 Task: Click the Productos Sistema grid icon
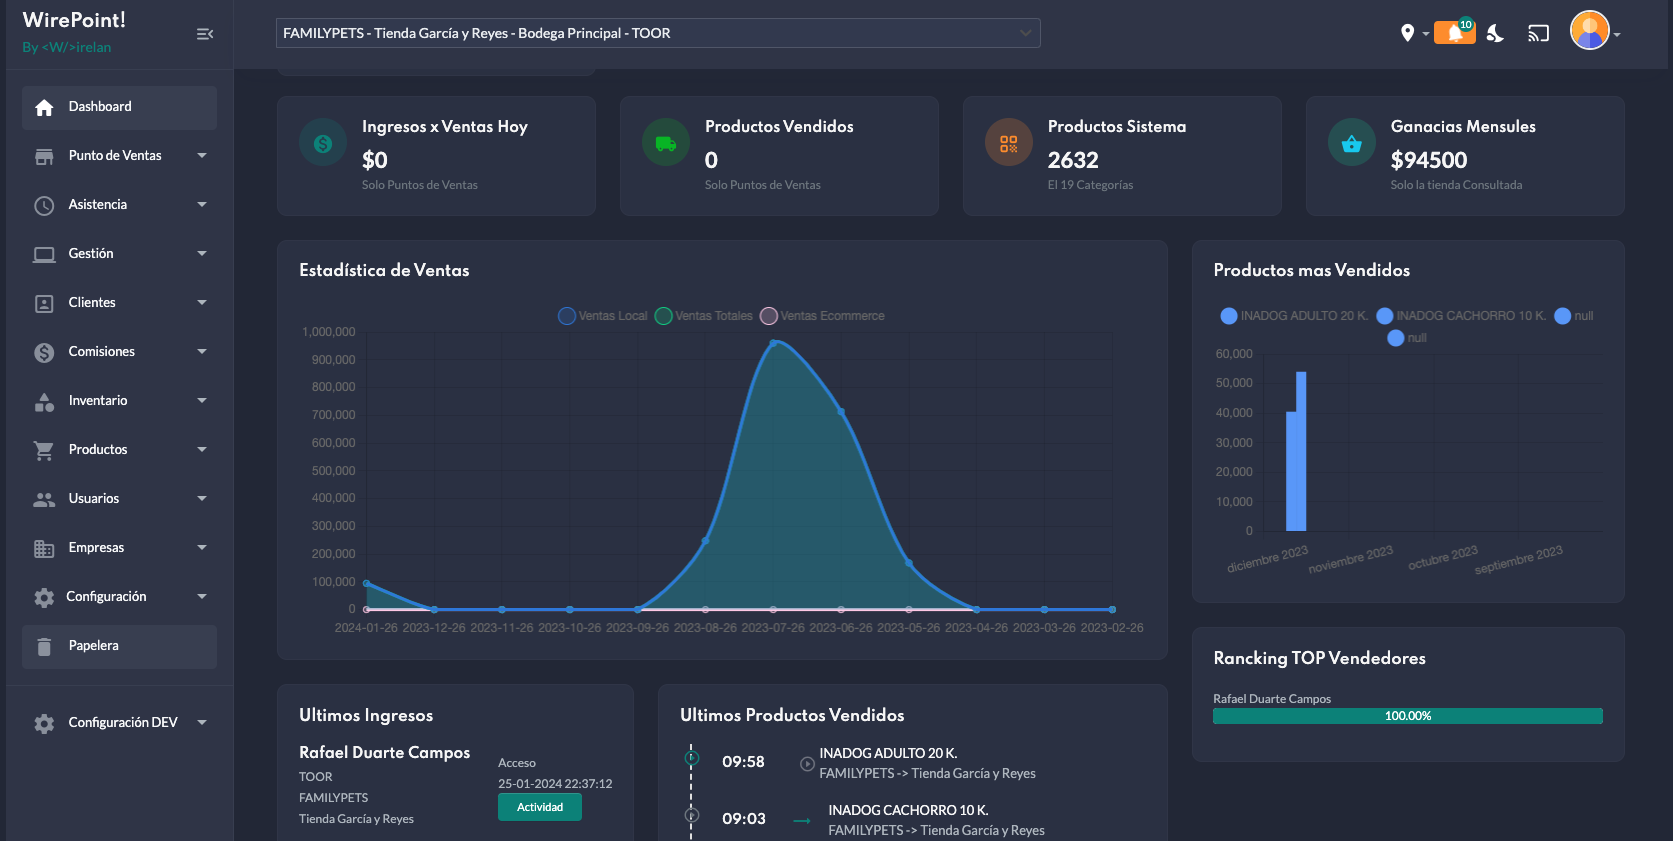coord(1009,143)
